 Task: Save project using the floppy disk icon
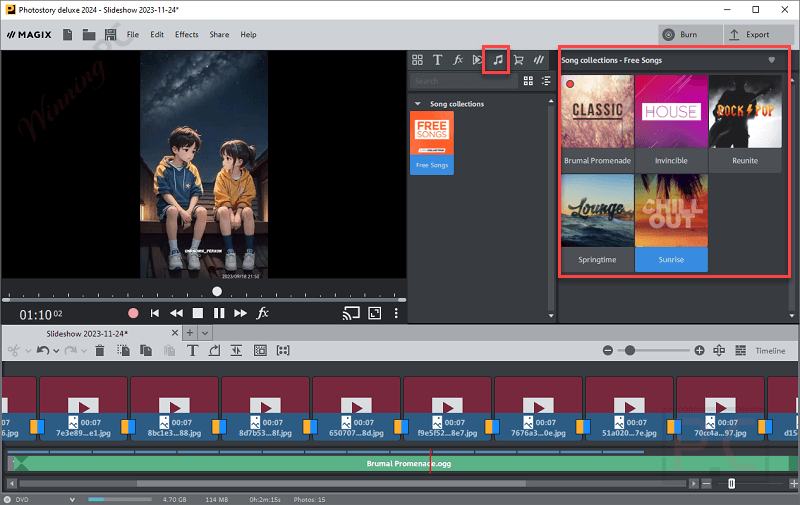(x=111, y=34)
